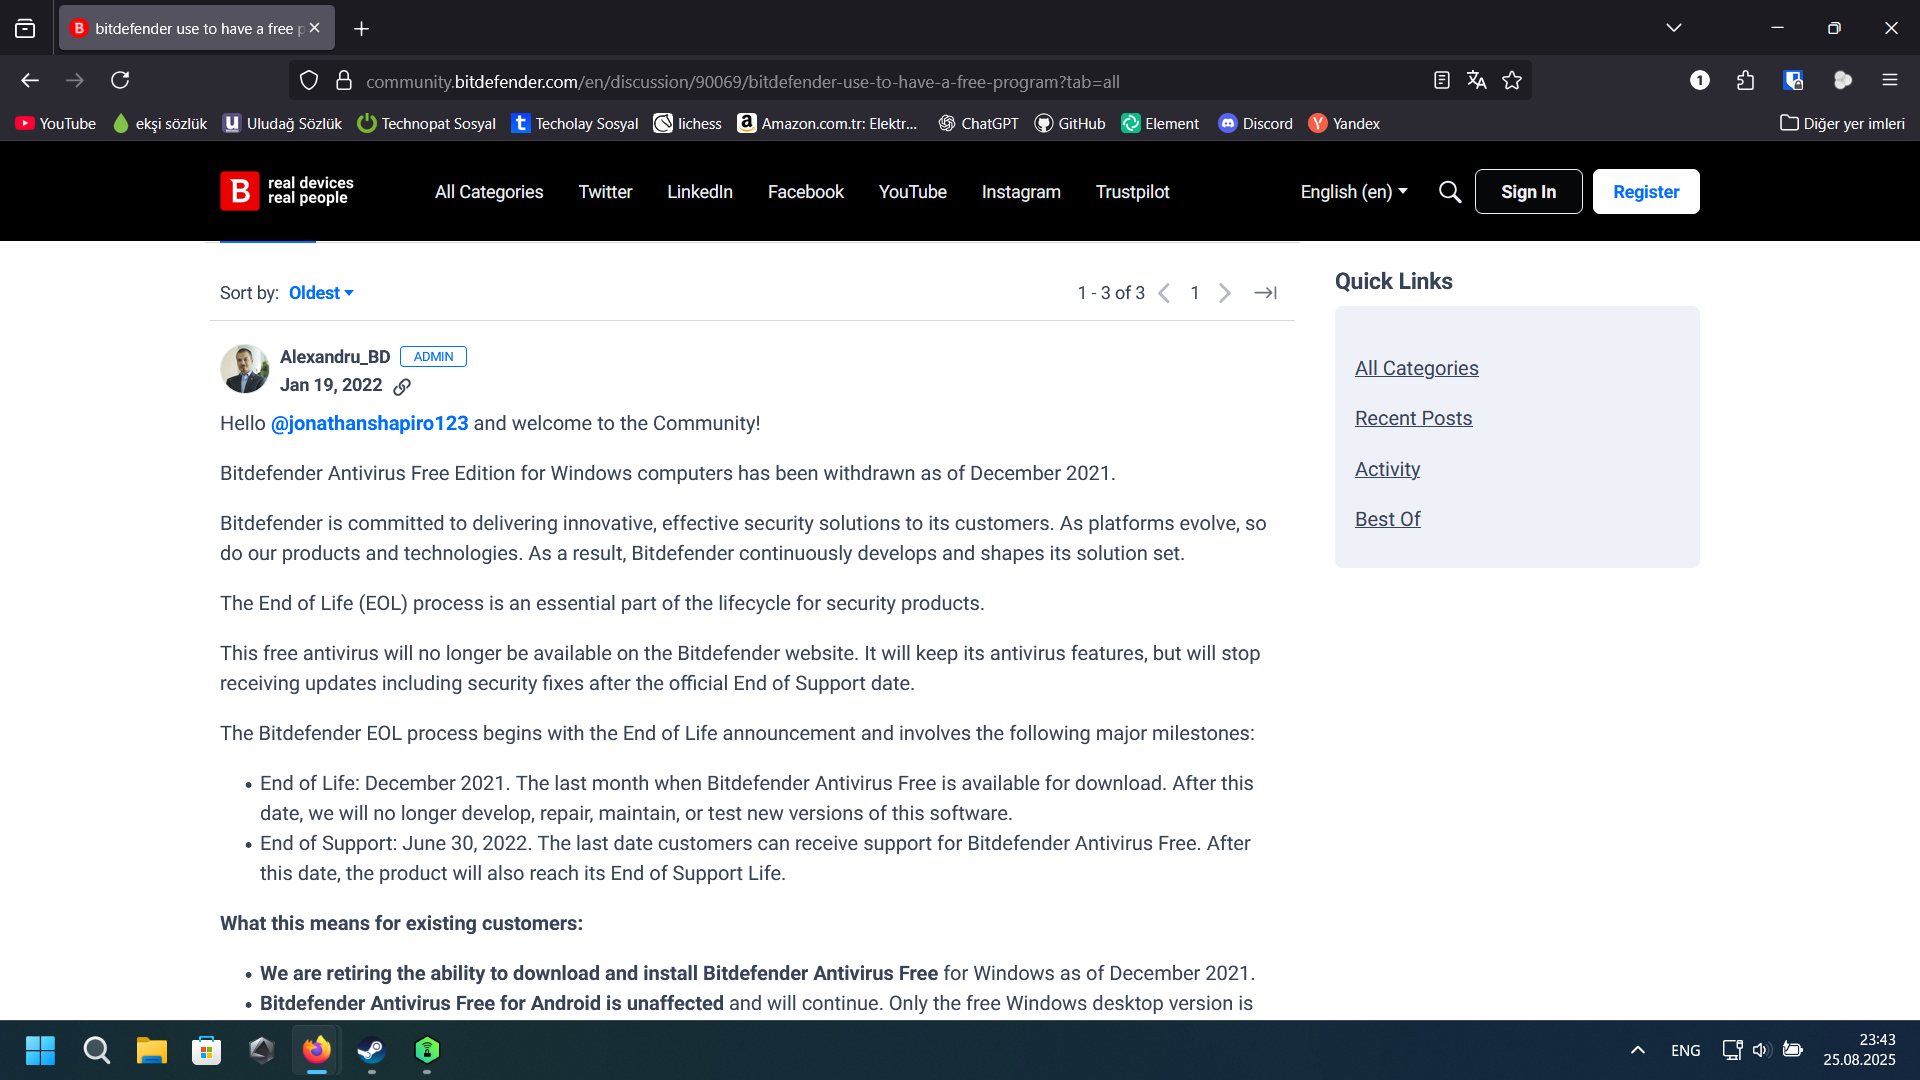Open Best Of in Quick Links
The width and height of the screenshot is (1920, 1080).
click(x=1387, y=519)
